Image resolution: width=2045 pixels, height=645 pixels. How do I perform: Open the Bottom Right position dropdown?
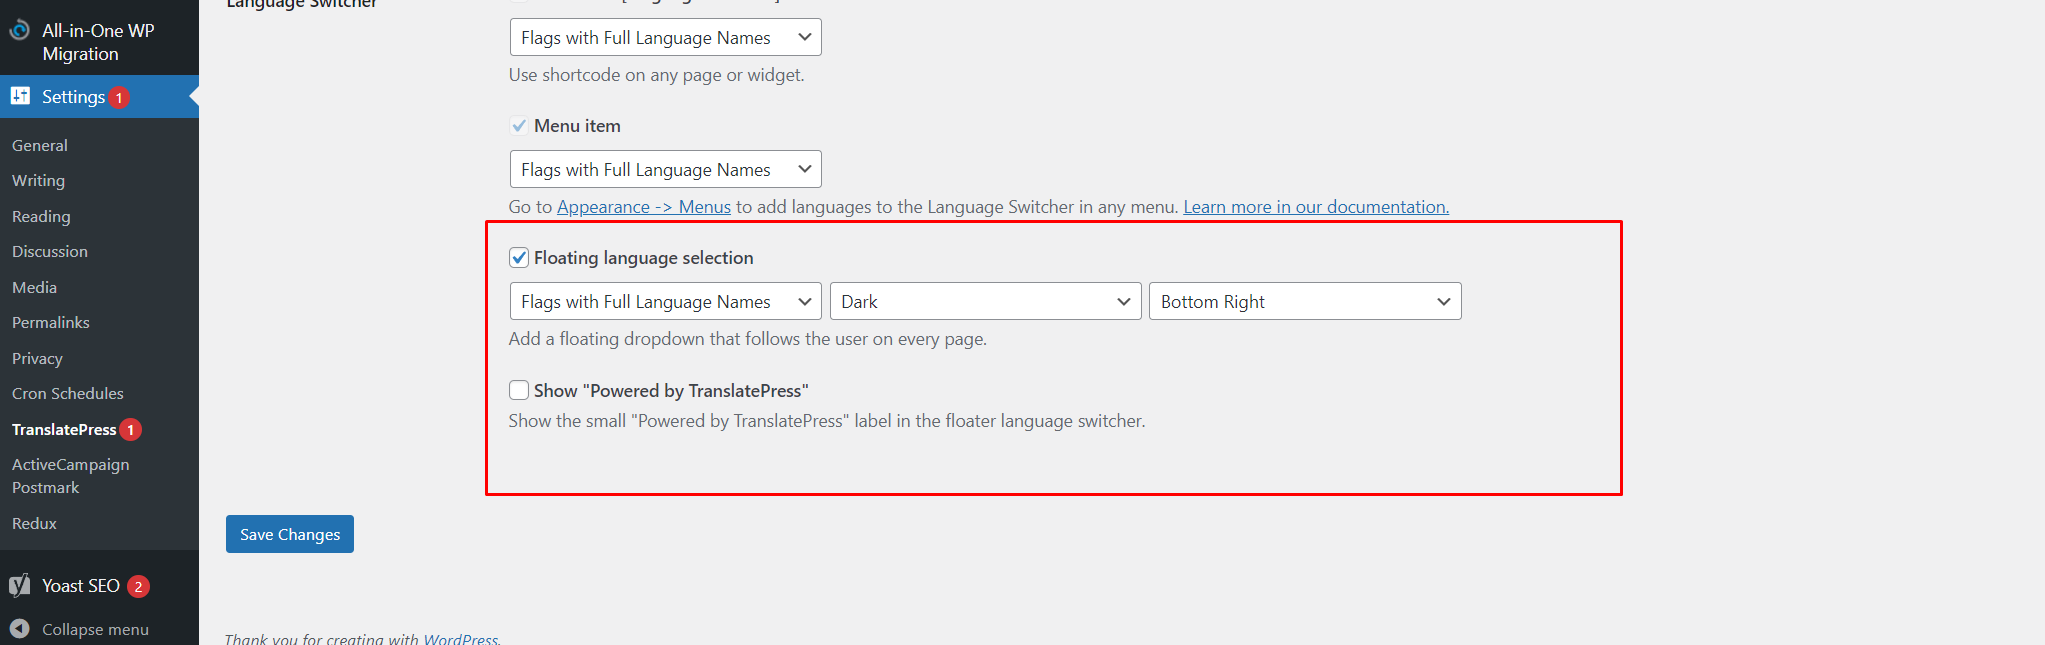click(x=1305, y=301)
